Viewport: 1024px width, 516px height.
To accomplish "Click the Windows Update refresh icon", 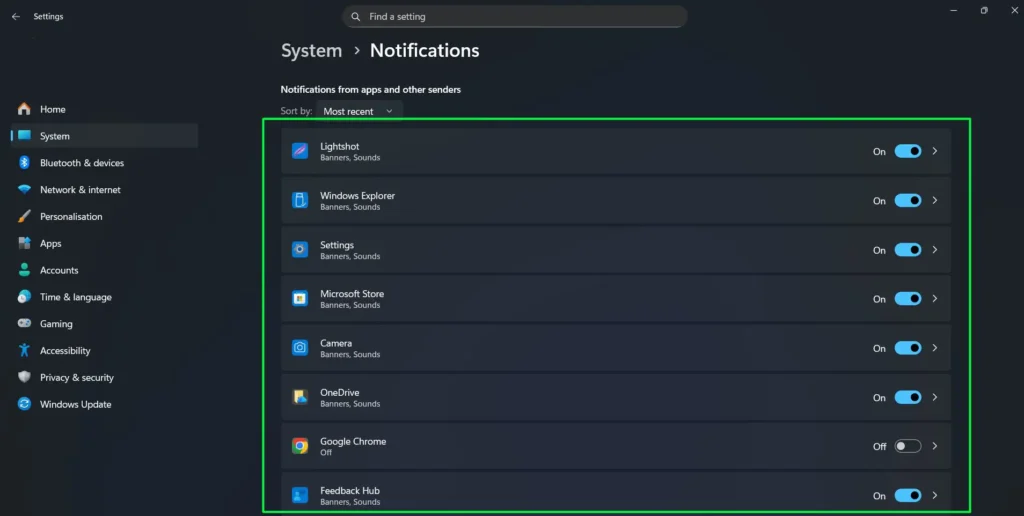I will point(24,404).
